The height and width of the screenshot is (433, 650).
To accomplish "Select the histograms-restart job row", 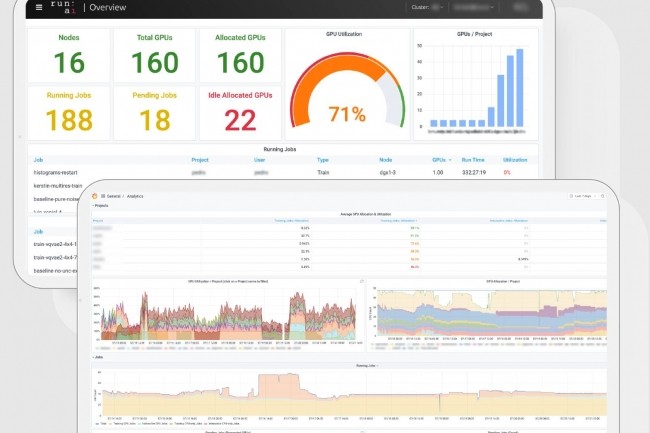I will 283,172.
